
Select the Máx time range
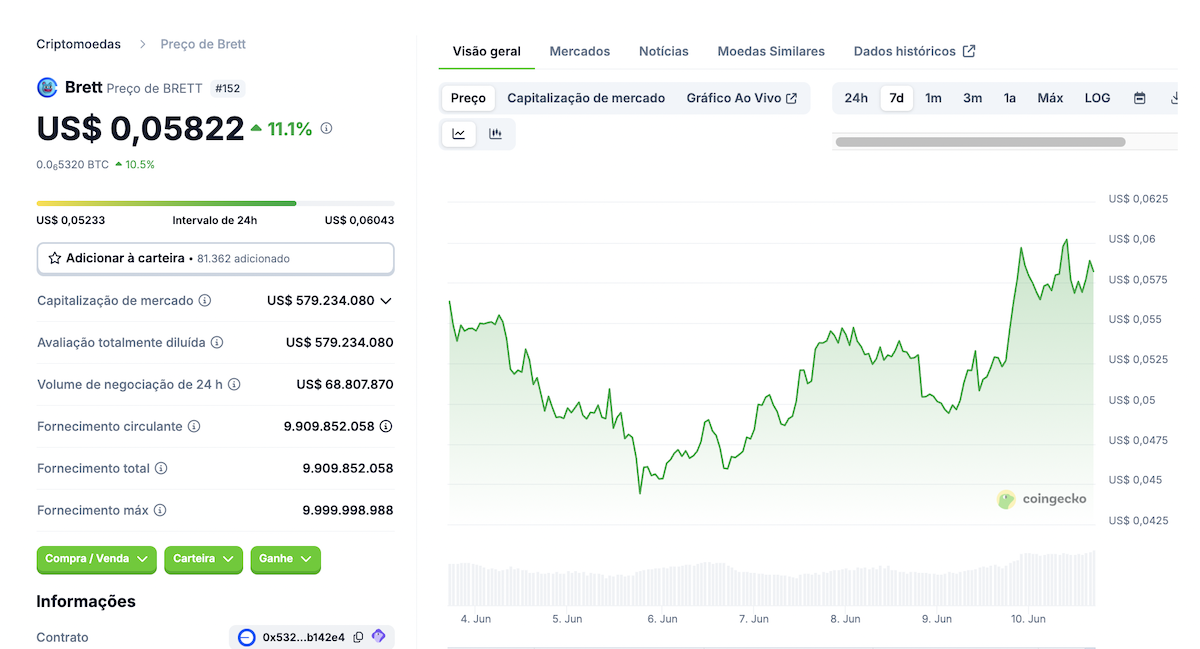[1050, 98]
